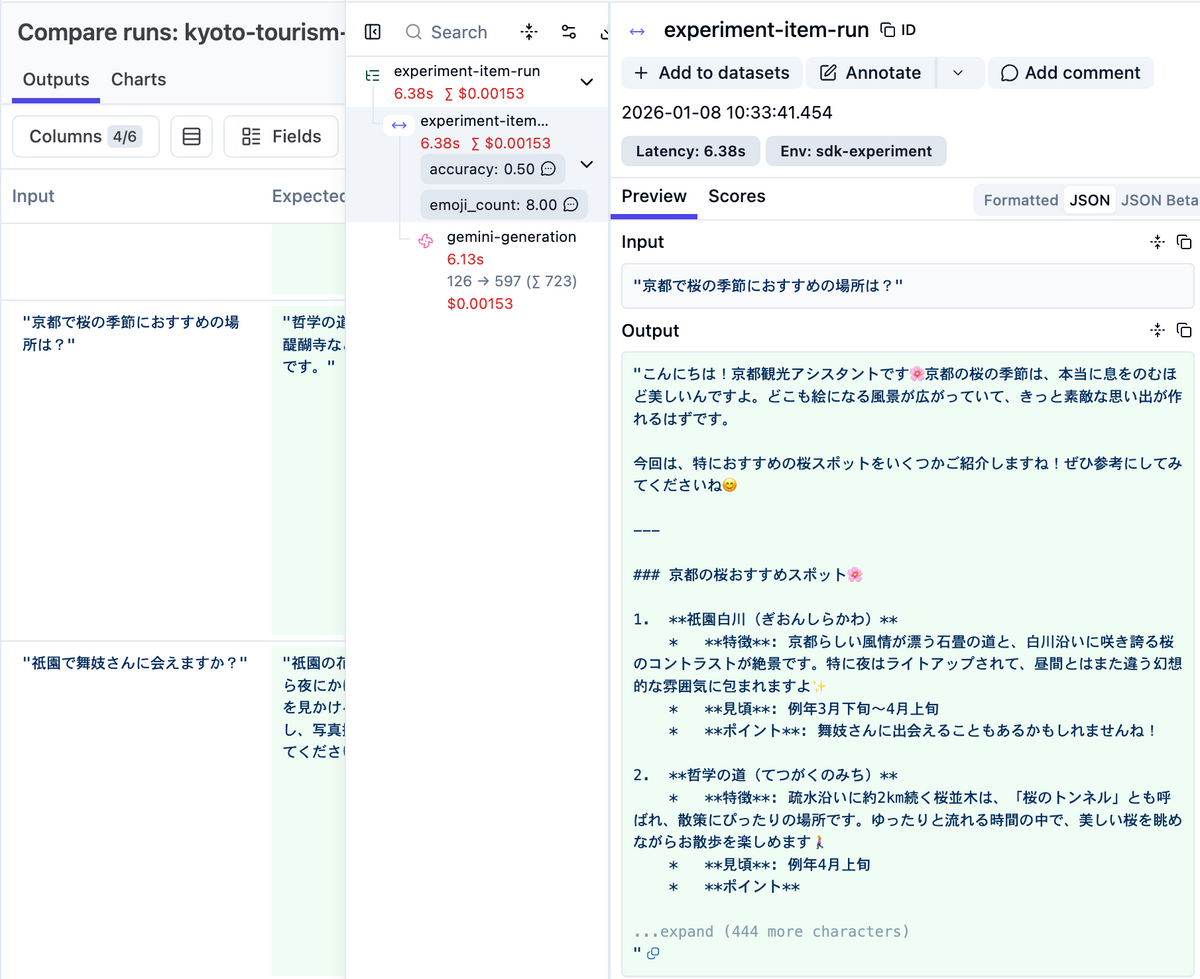Click the trace tree icon beside experiment-item-run
This screenshot has width=1200, height=979.
(x=373, y=72)
